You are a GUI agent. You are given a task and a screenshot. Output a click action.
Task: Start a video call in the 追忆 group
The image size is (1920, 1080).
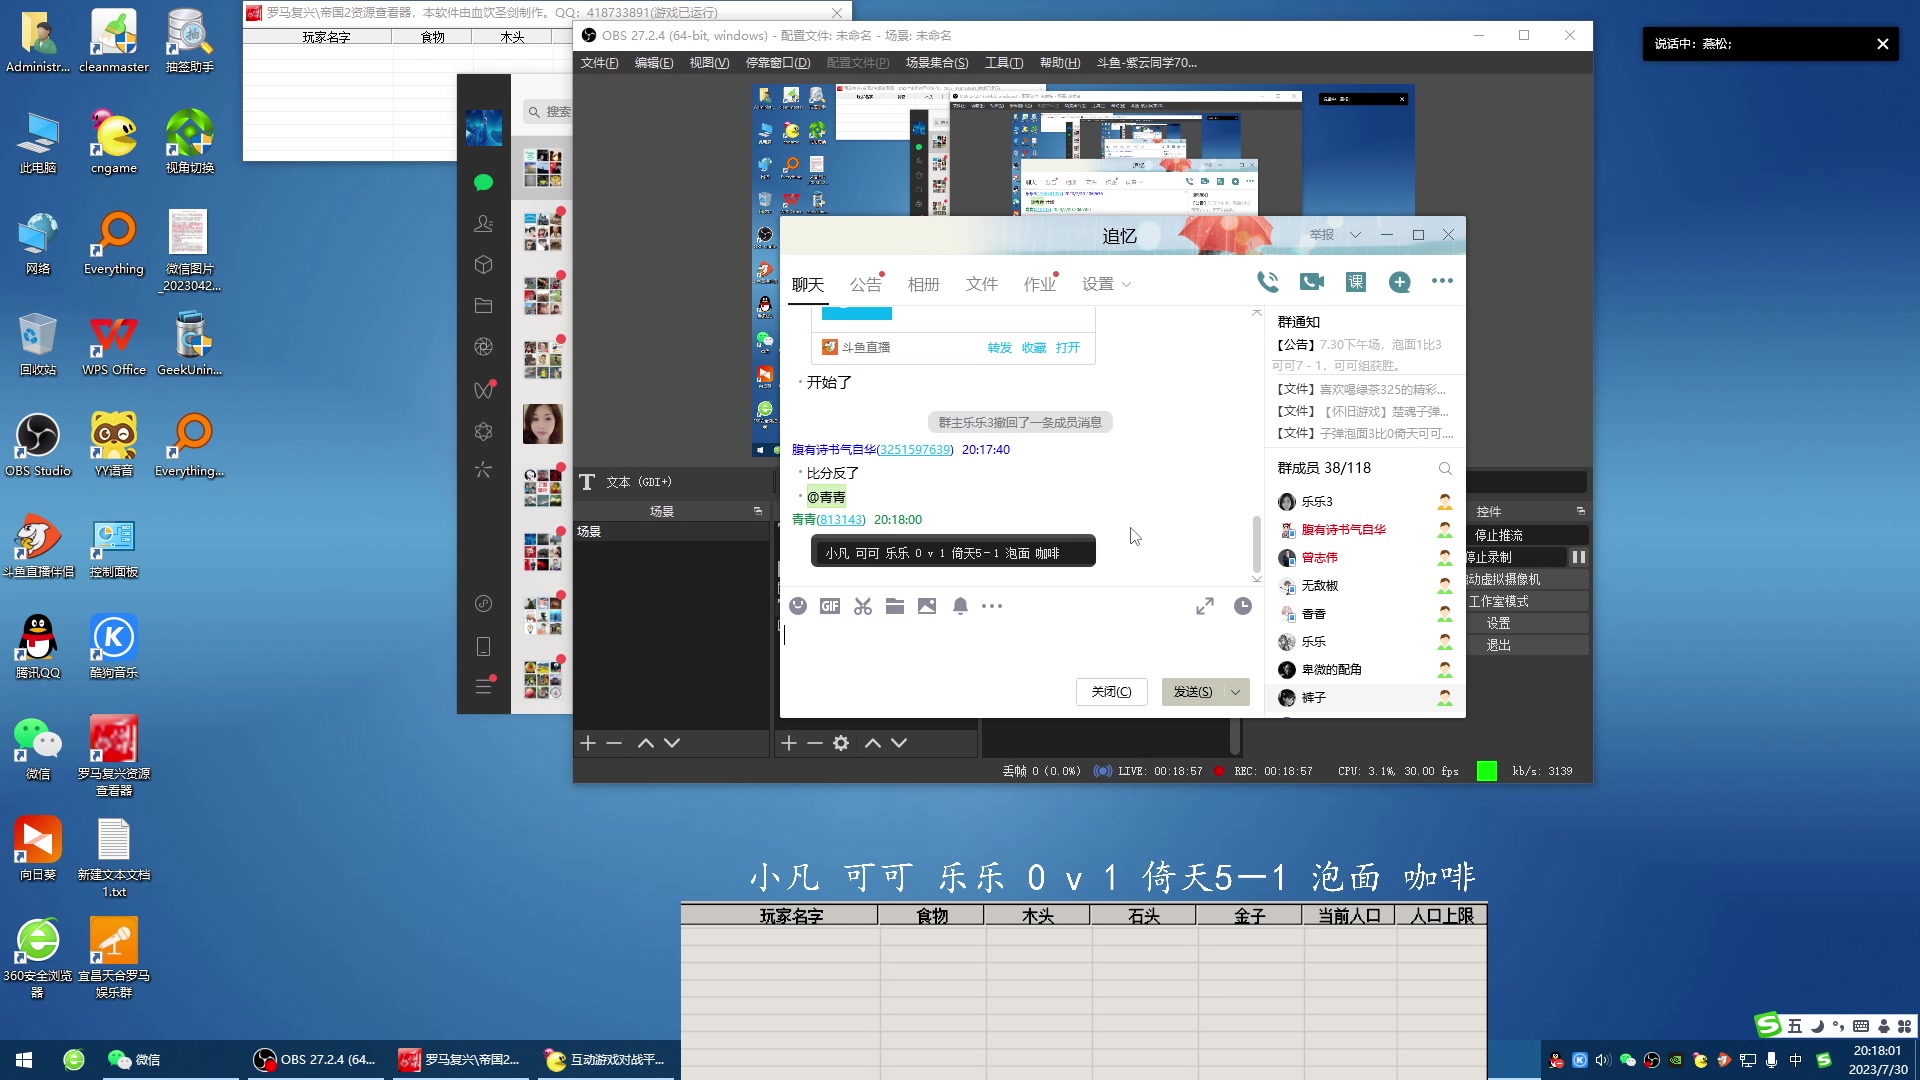[1310, 282]
